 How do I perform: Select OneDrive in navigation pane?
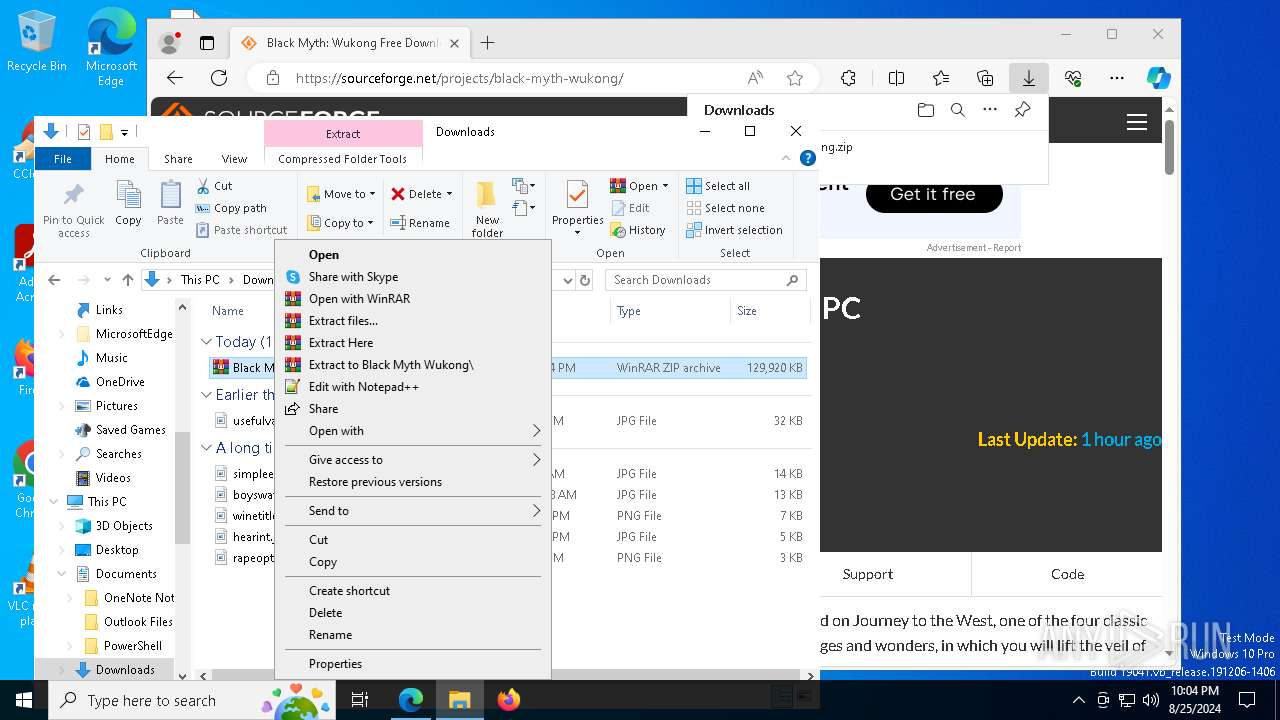click(120, 382)
